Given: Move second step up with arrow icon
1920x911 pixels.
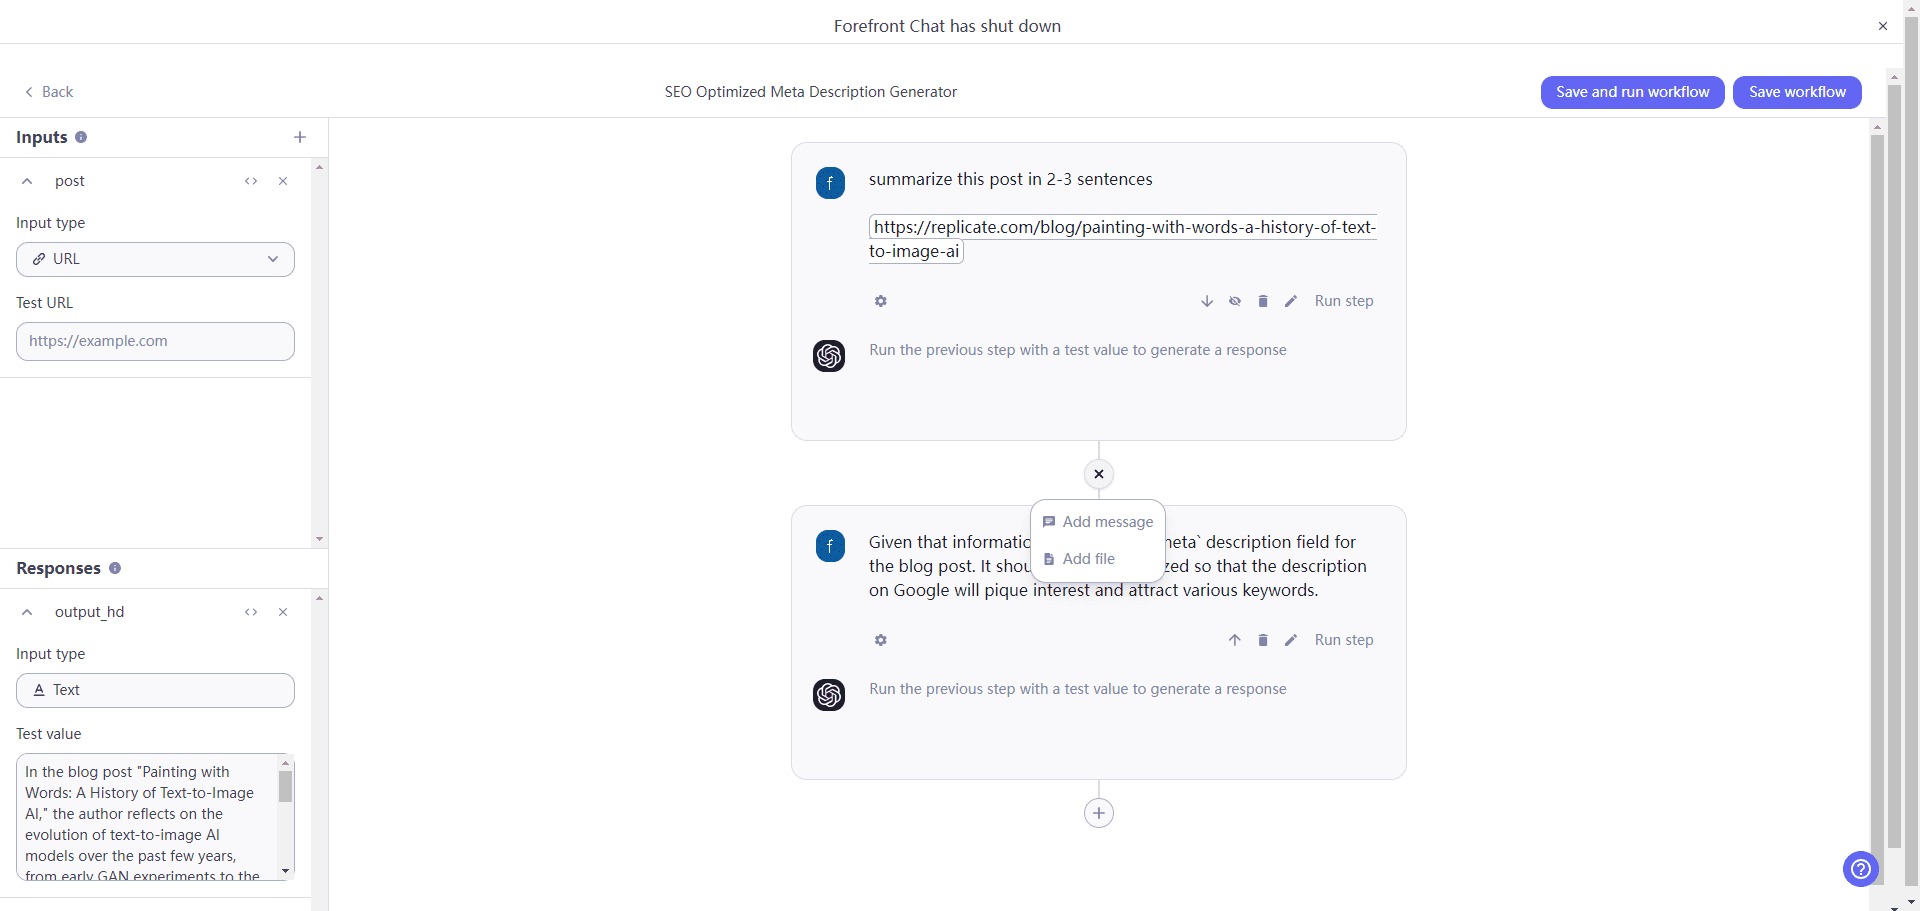Looking at the screenshot, I should (x=1235, y=640).
